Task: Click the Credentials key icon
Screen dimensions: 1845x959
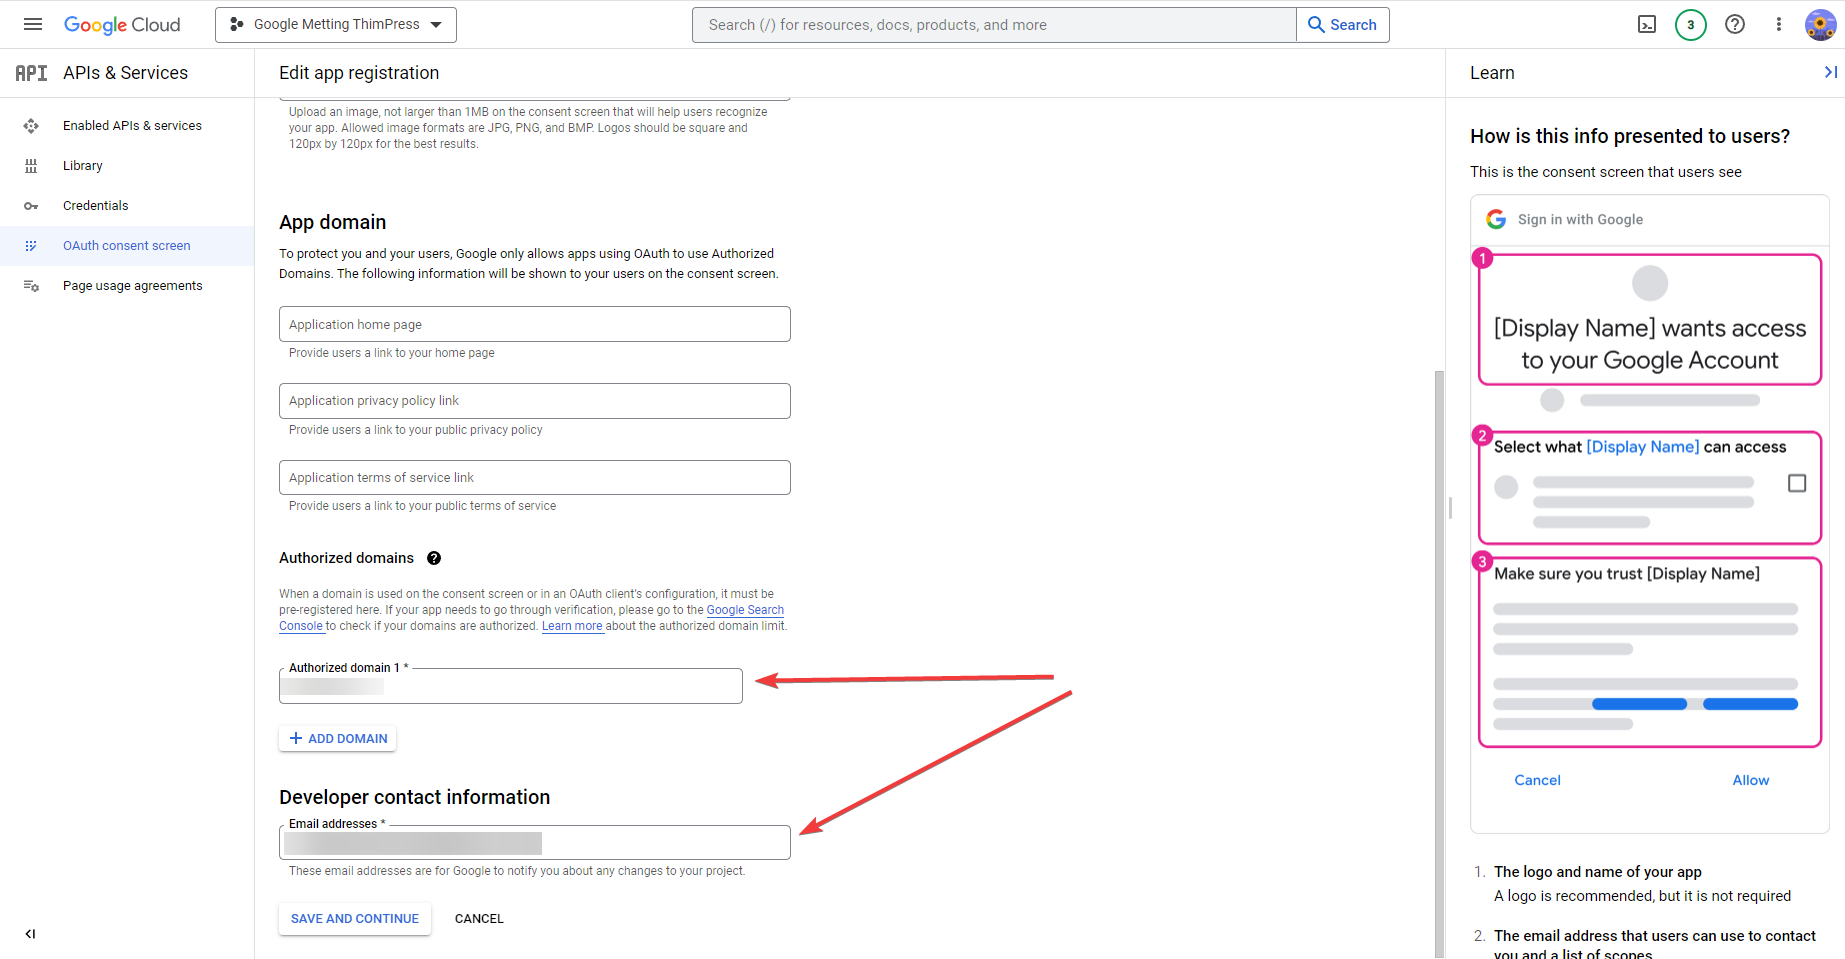Action: tap(31, 206)
